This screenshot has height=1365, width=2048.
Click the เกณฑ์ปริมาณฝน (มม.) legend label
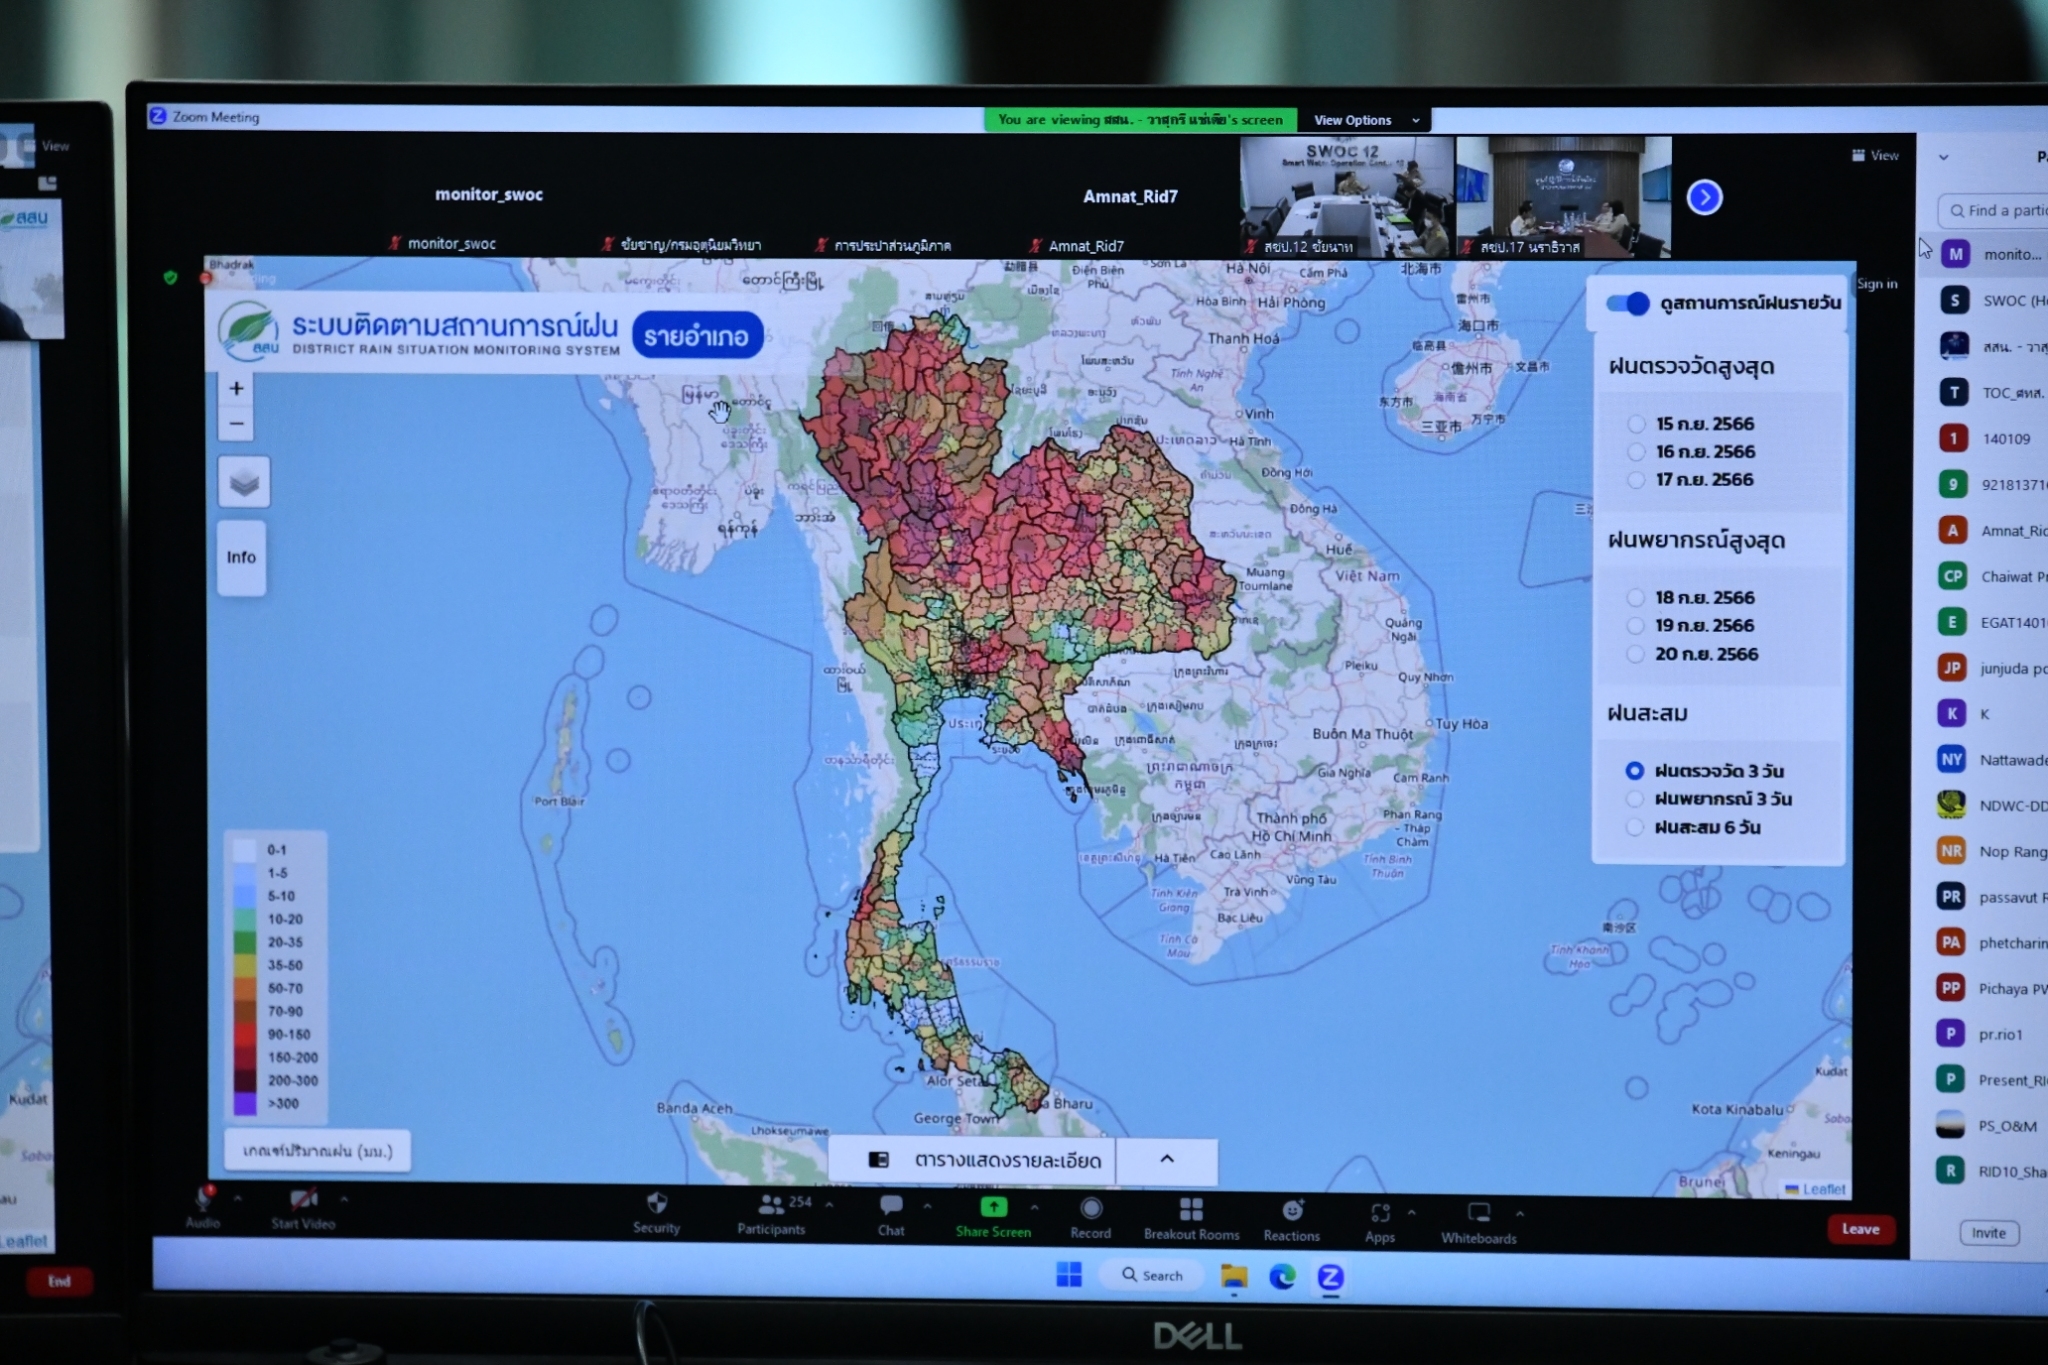(317, 1151)
